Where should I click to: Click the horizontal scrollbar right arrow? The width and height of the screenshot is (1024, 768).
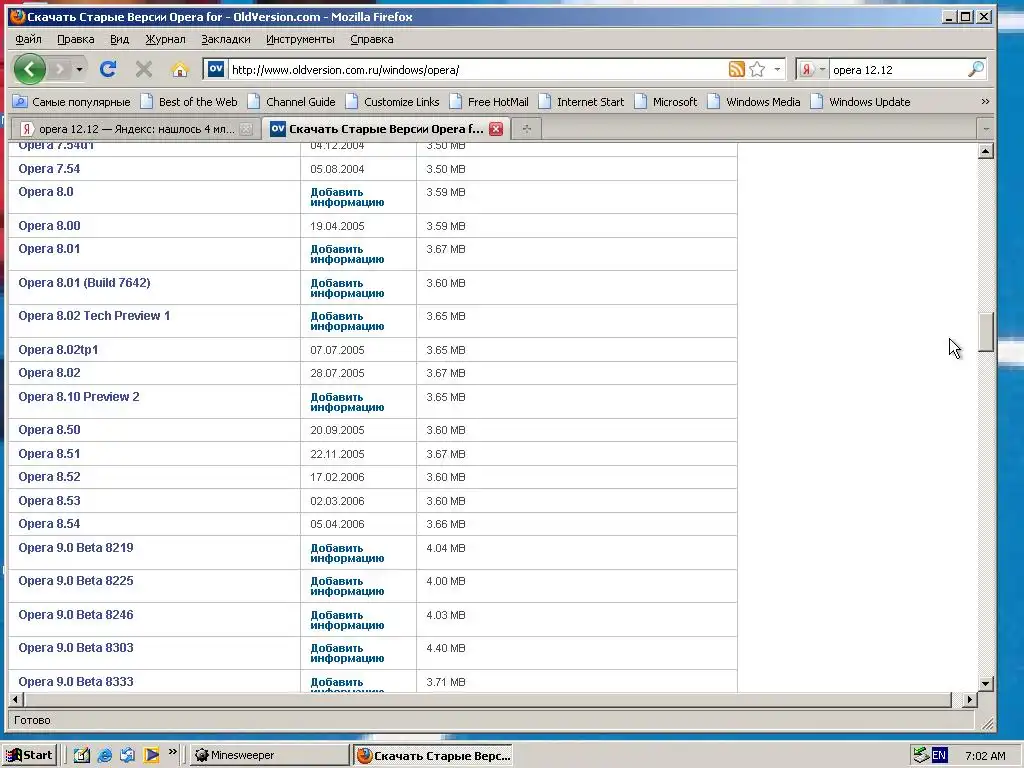click(x=970, y=699)
